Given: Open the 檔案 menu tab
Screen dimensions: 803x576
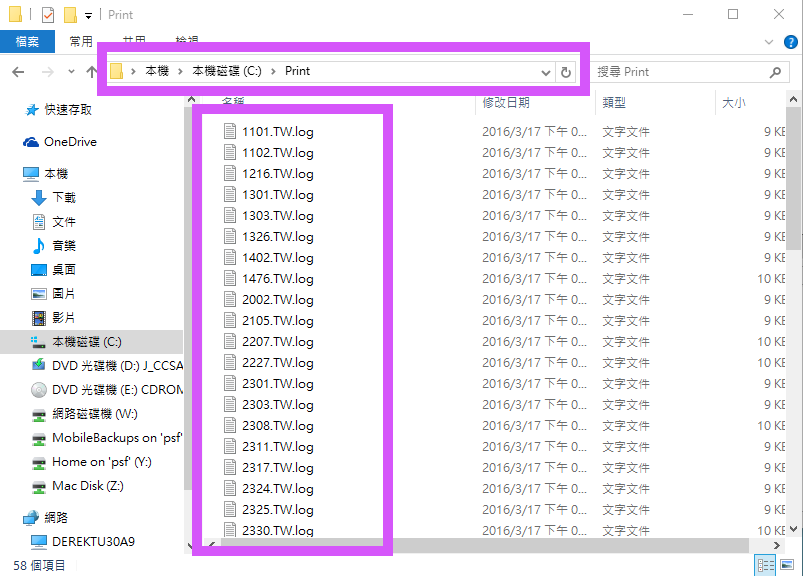Looking at the screenshot, I should pyautogui.click(x=27, y=42).
